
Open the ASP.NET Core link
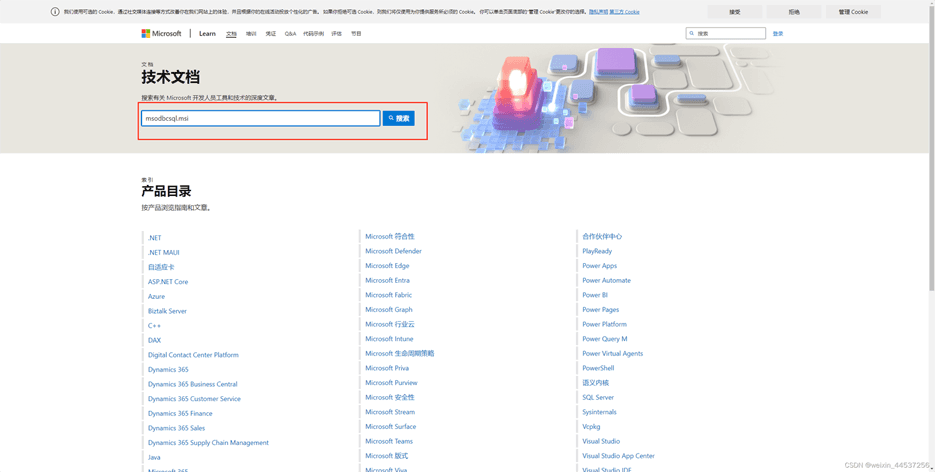point(168,282)
